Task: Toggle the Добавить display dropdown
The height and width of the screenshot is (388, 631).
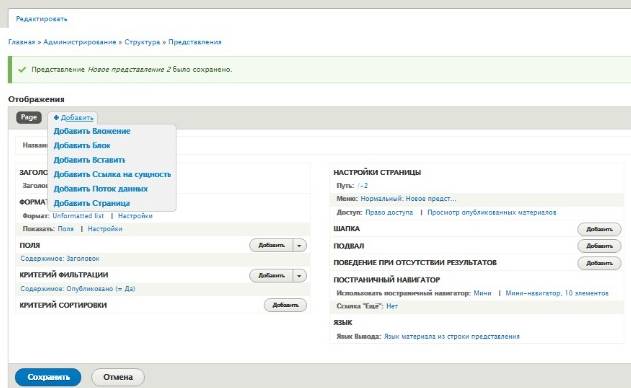Action: click(x=73, y=118)
